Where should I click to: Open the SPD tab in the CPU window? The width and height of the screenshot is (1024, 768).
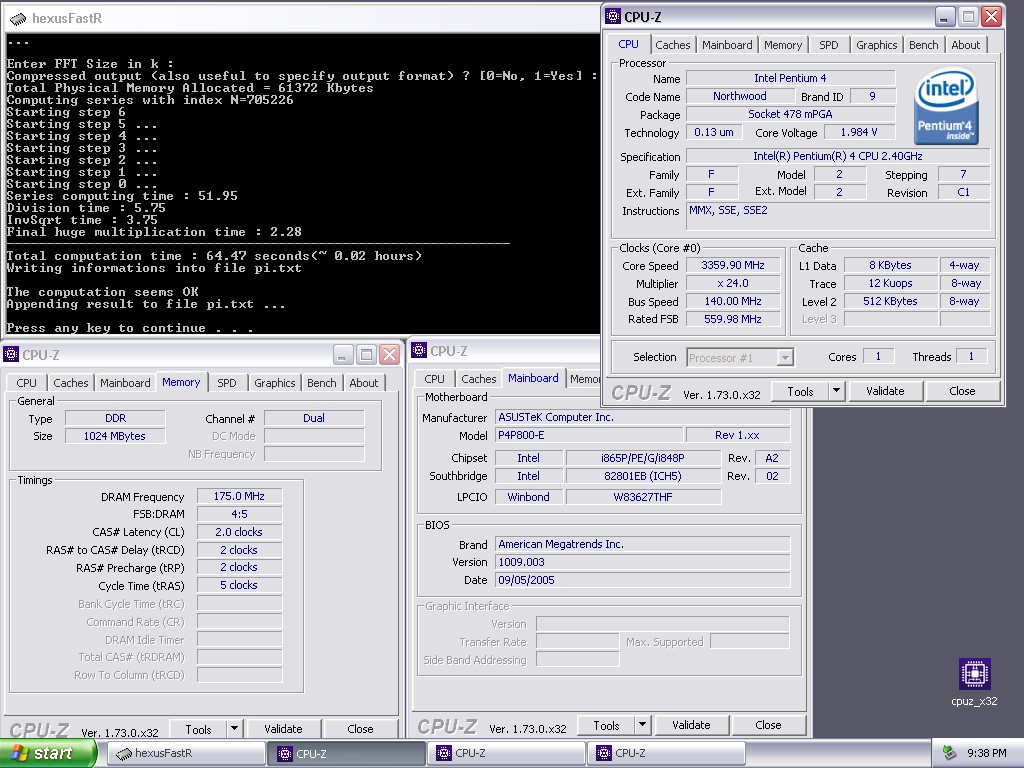click(828, 45)
